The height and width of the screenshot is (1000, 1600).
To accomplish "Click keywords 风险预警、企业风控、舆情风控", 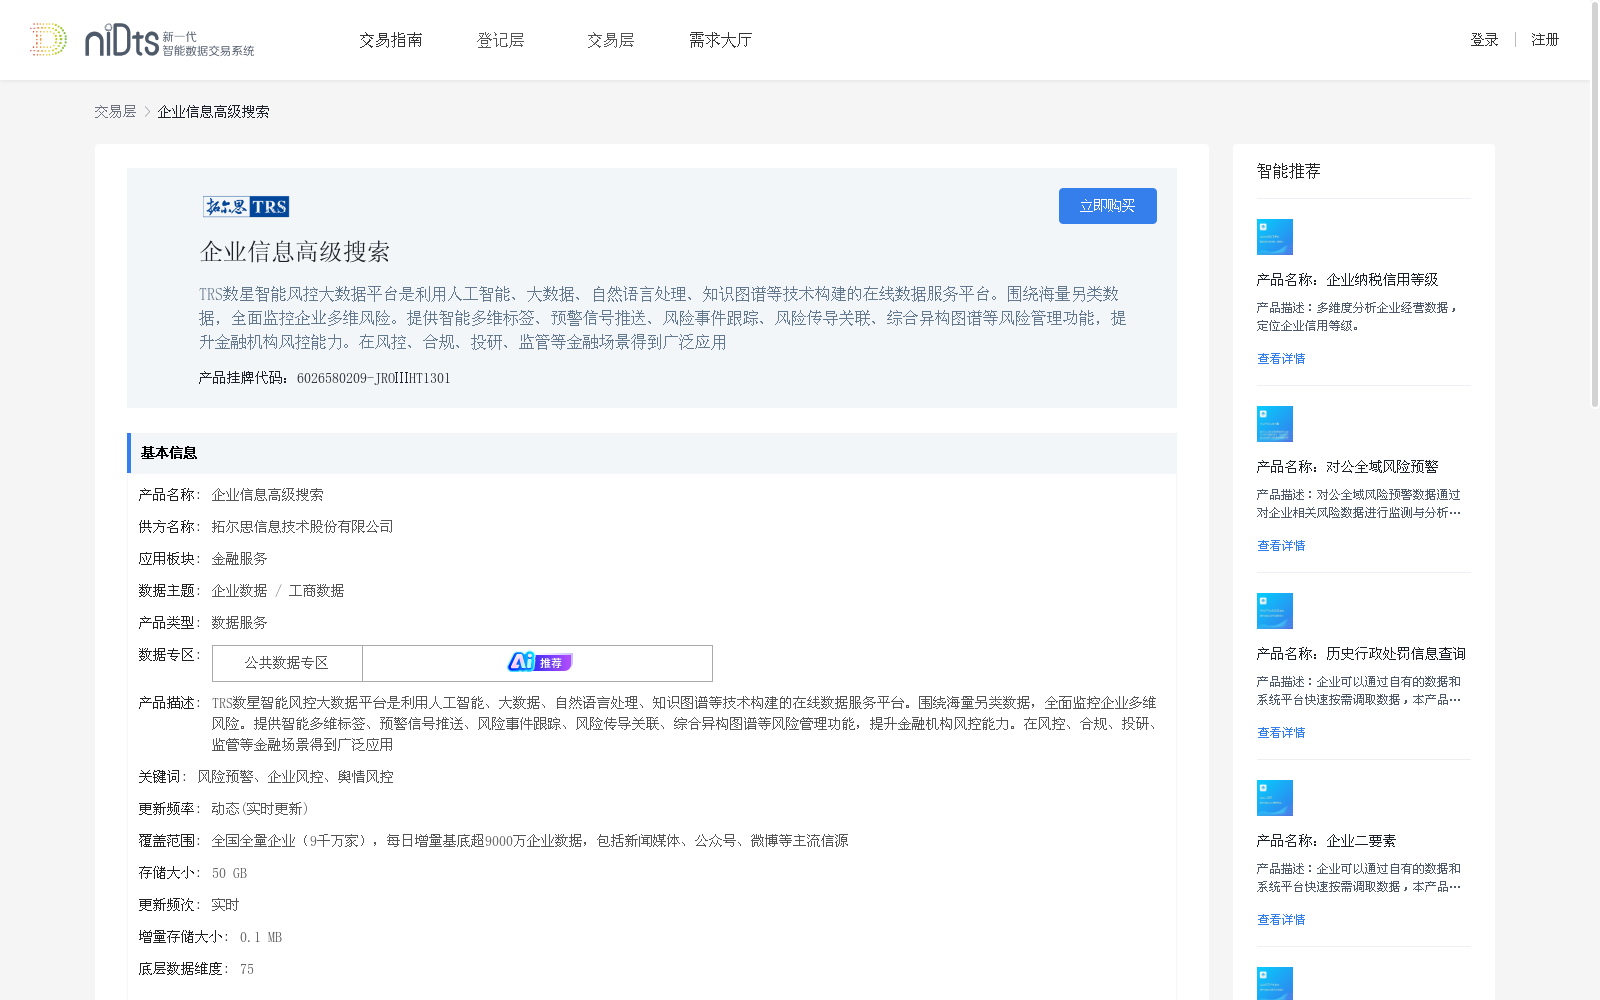I will pos(295,777).
